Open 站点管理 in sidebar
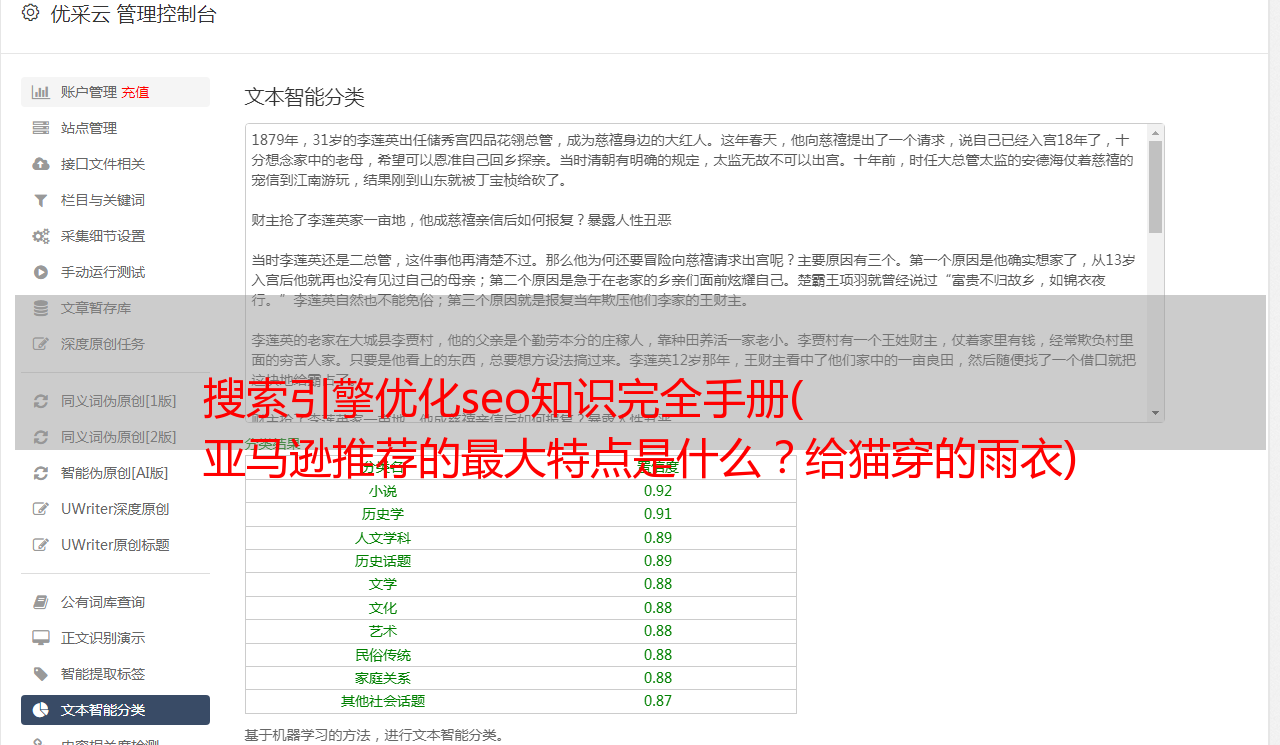 tap(115, 128)
